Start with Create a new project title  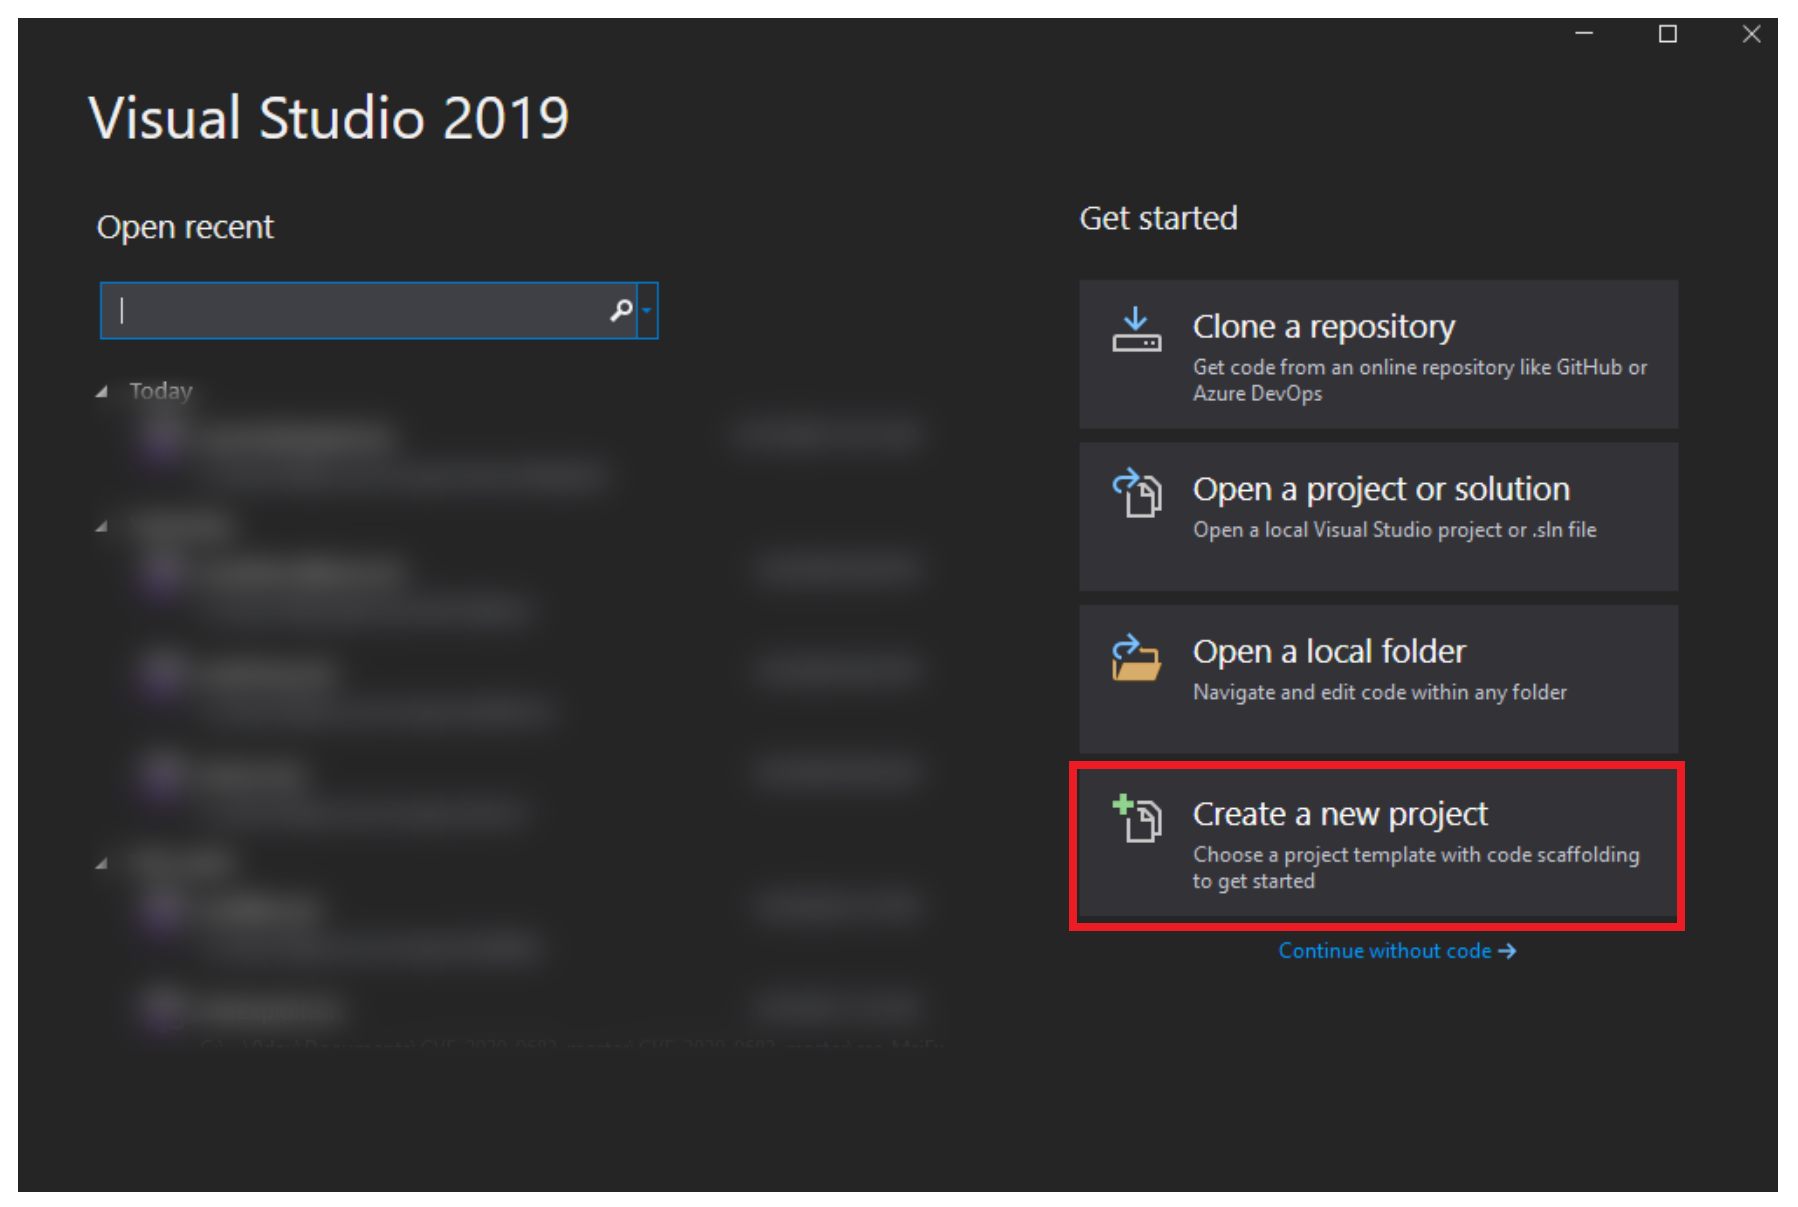pyautogui.click(x=1339, y=814)
